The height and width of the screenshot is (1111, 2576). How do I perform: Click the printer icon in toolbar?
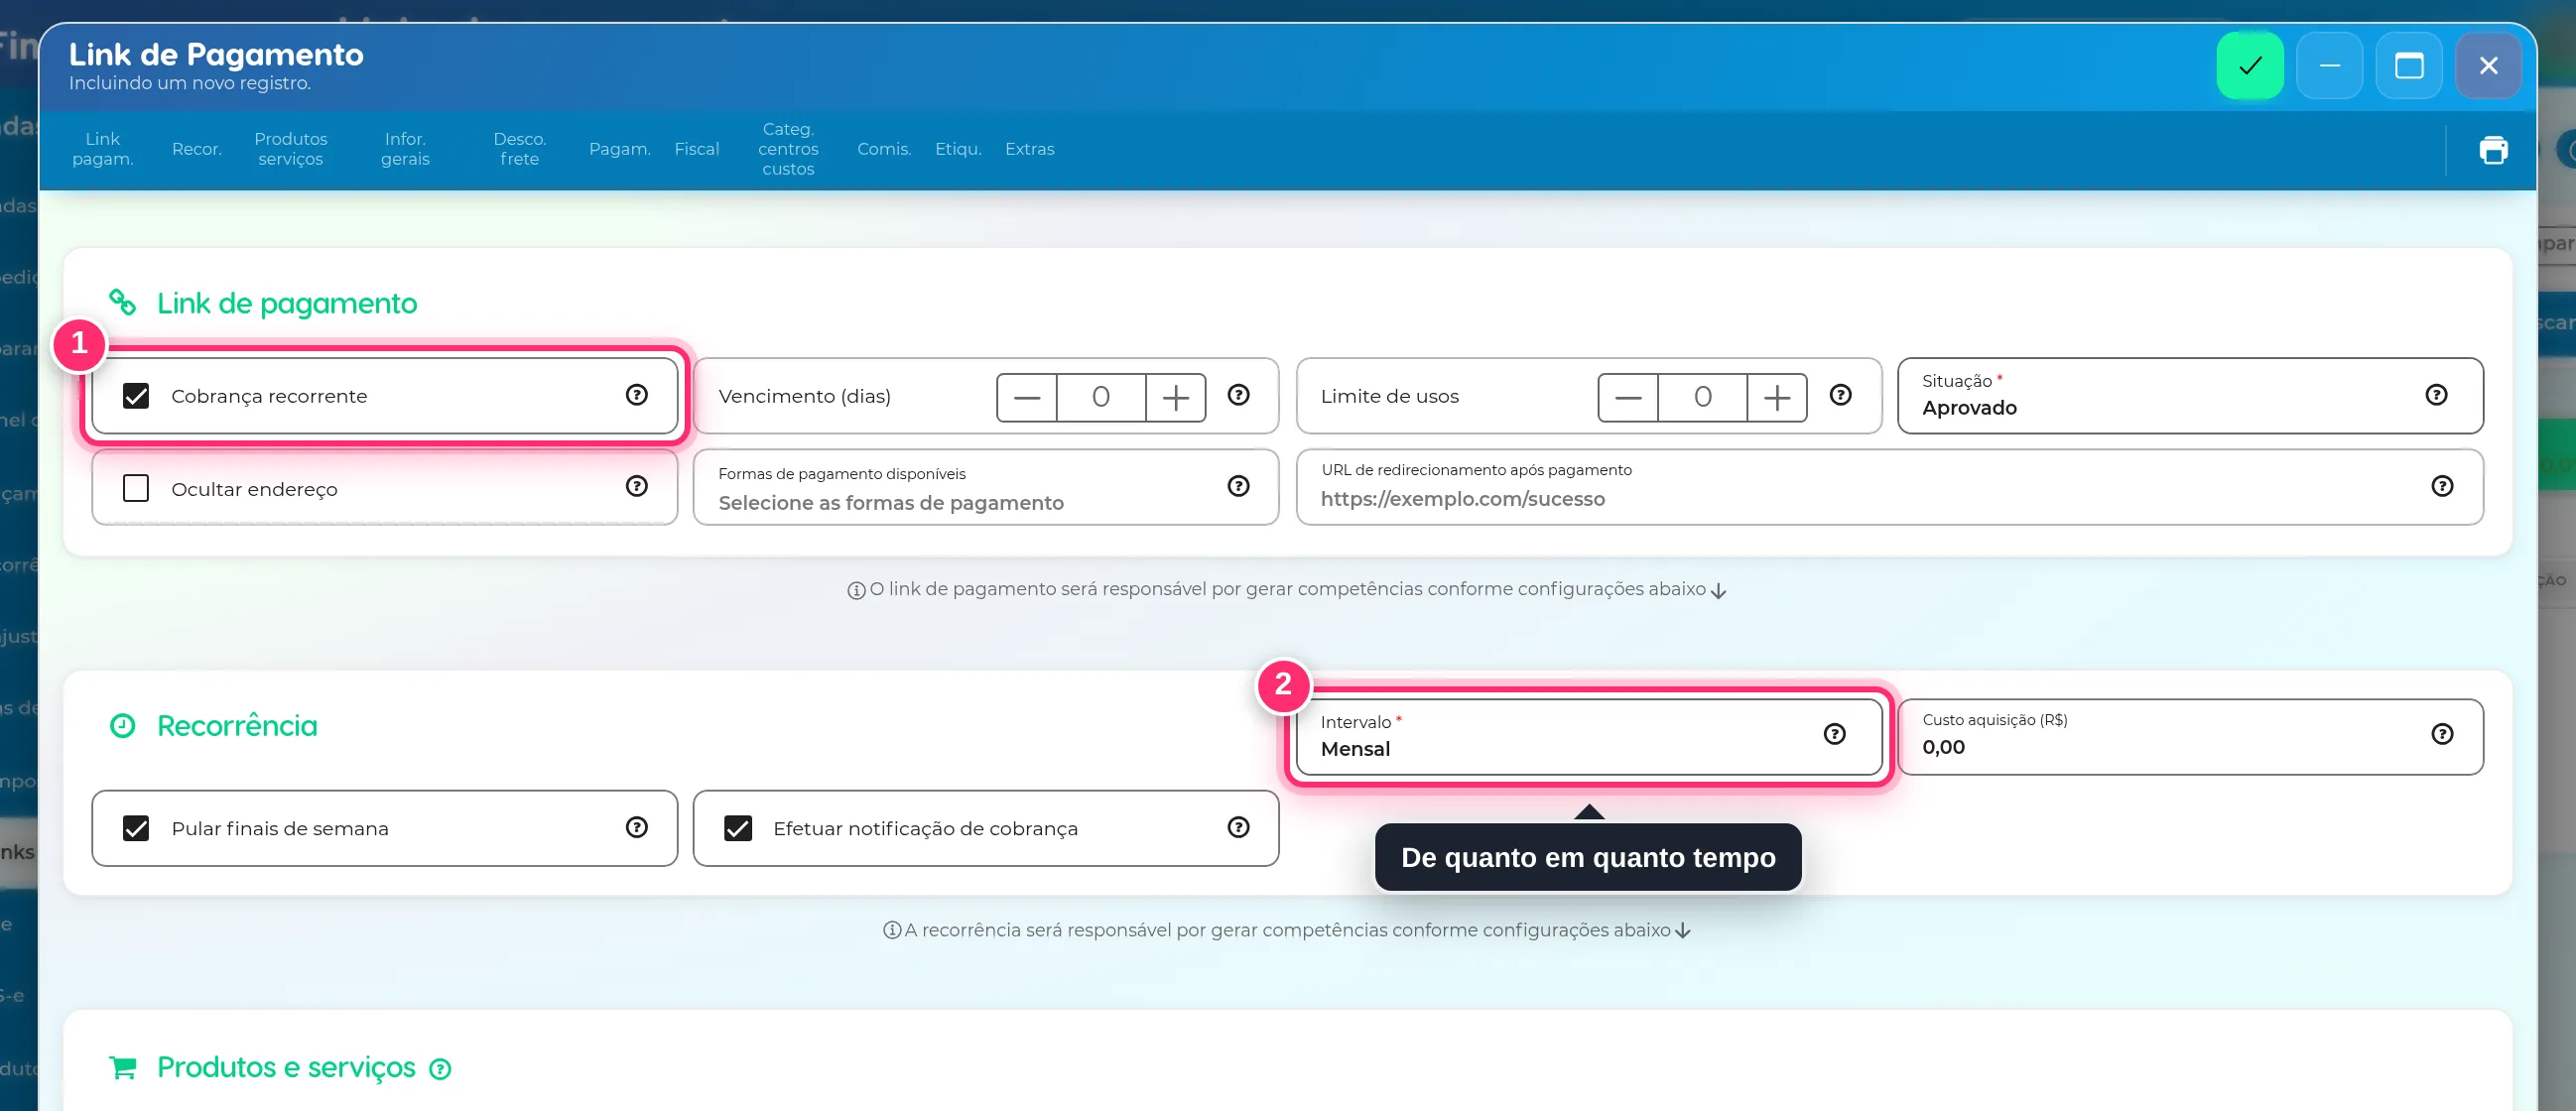pyautogui.click(x=2493, y=150)
